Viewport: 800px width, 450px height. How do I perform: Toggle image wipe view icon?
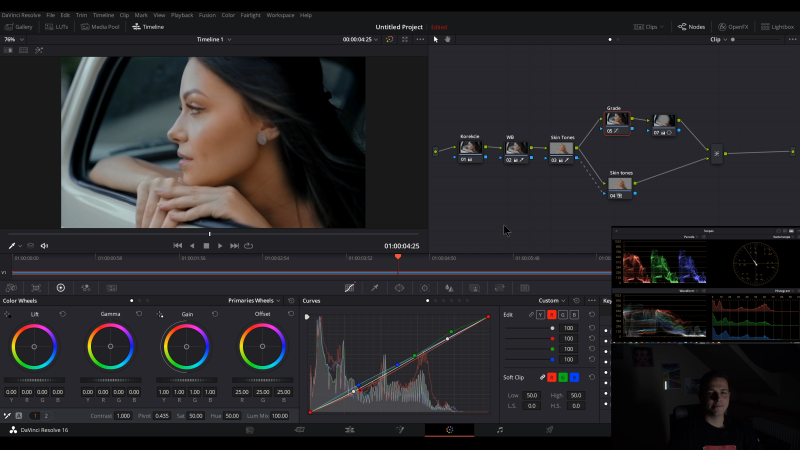tap(8, 50)
